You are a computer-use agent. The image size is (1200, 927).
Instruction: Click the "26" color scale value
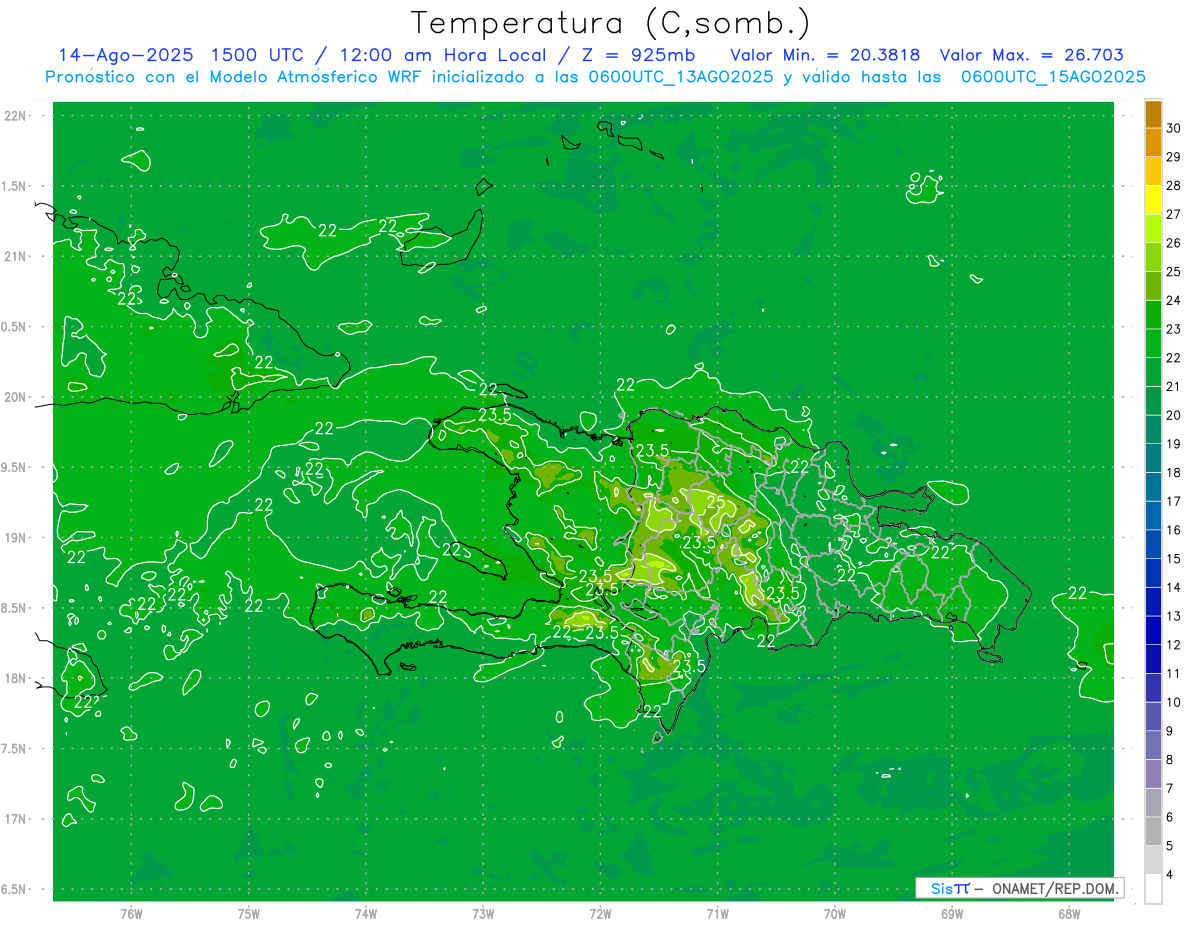pos(1174,243)
